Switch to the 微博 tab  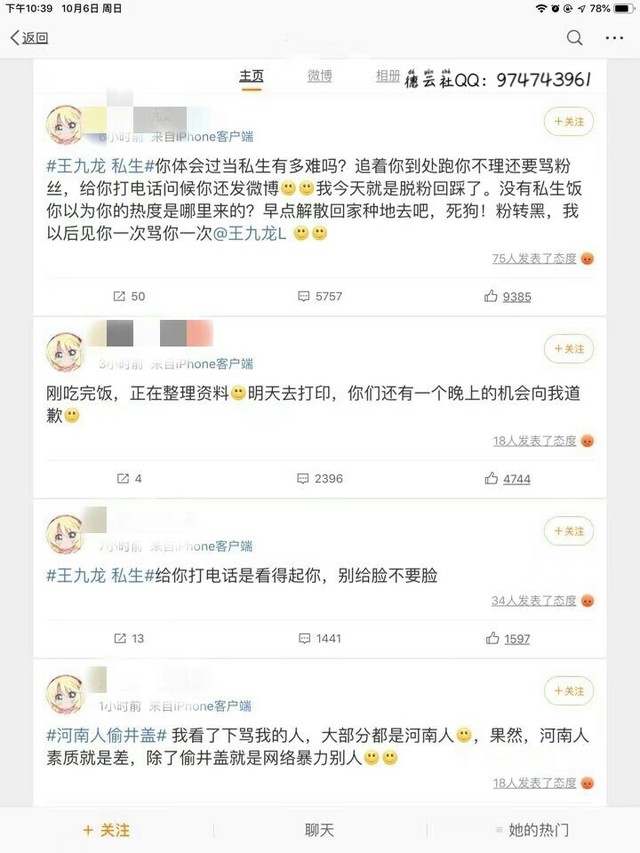coord(319,76)
